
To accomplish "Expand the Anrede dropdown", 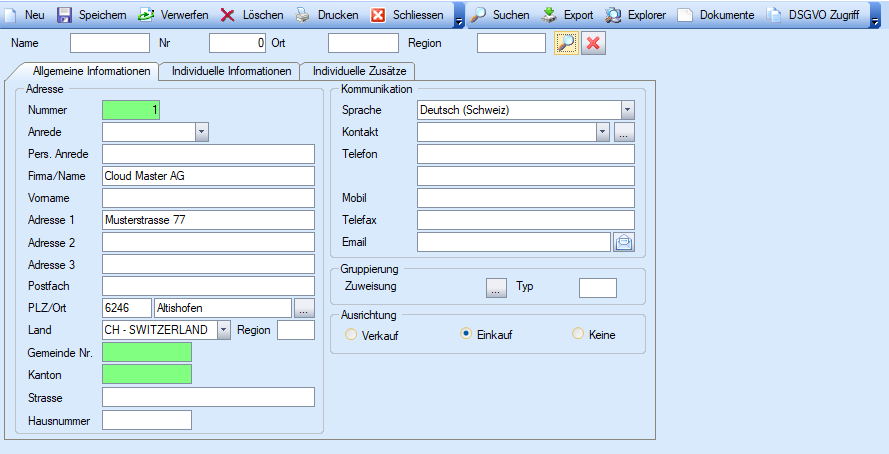I will click(x=201, y=131).
